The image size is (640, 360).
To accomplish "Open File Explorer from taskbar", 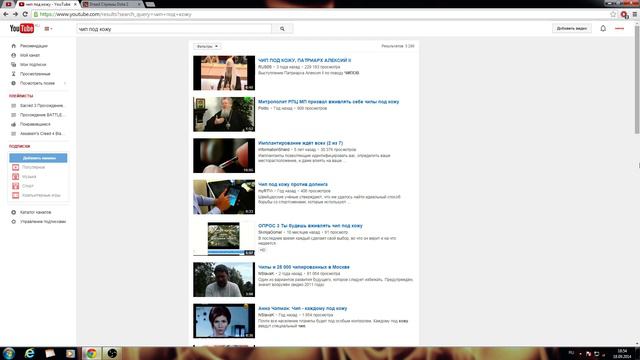I will point(50,353).
